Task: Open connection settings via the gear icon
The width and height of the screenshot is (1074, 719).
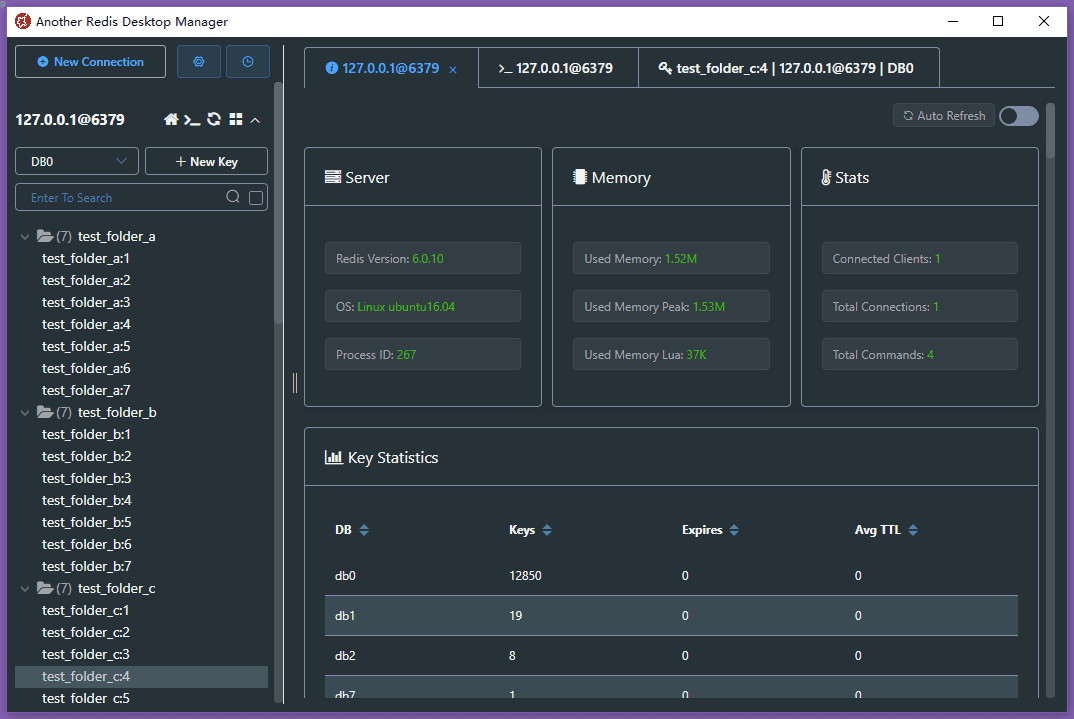Action: pos(198,61)
